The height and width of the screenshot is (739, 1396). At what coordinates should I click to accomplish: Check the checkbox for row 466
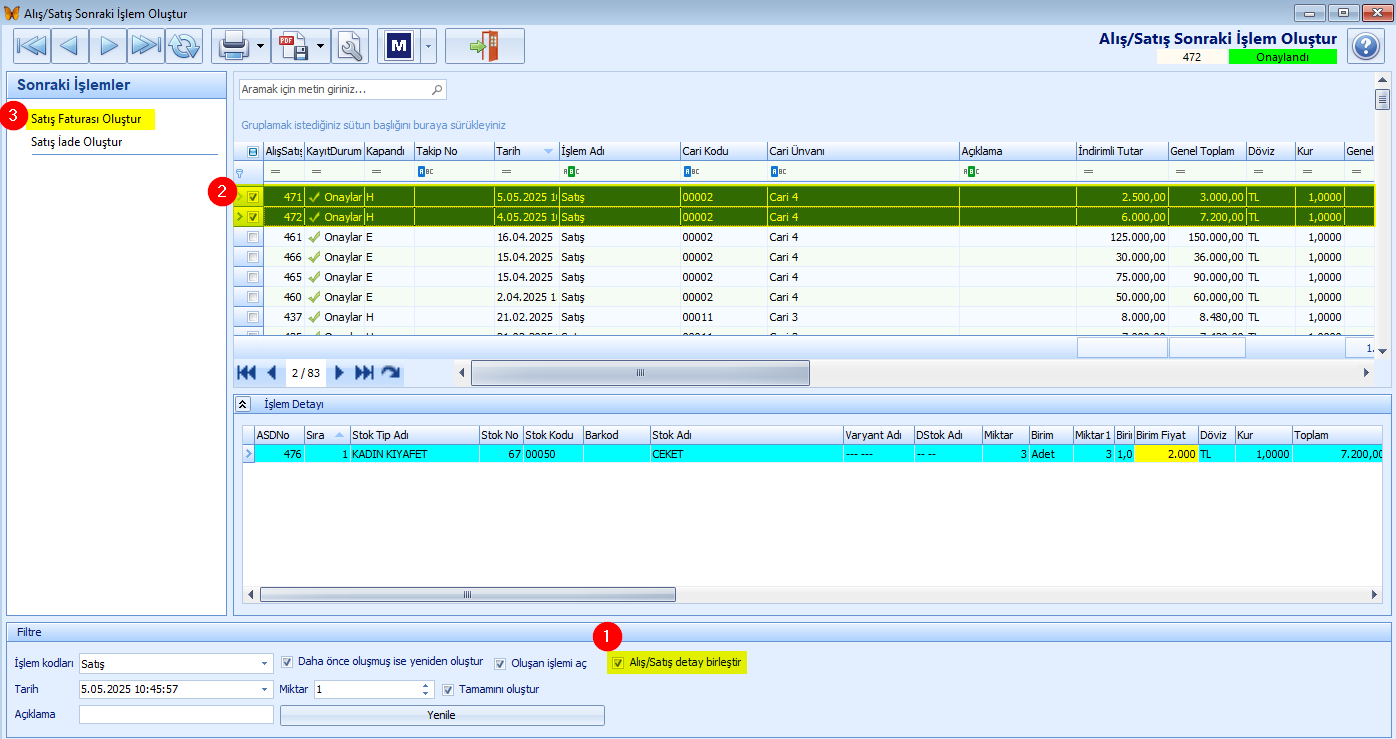(253, 257)
